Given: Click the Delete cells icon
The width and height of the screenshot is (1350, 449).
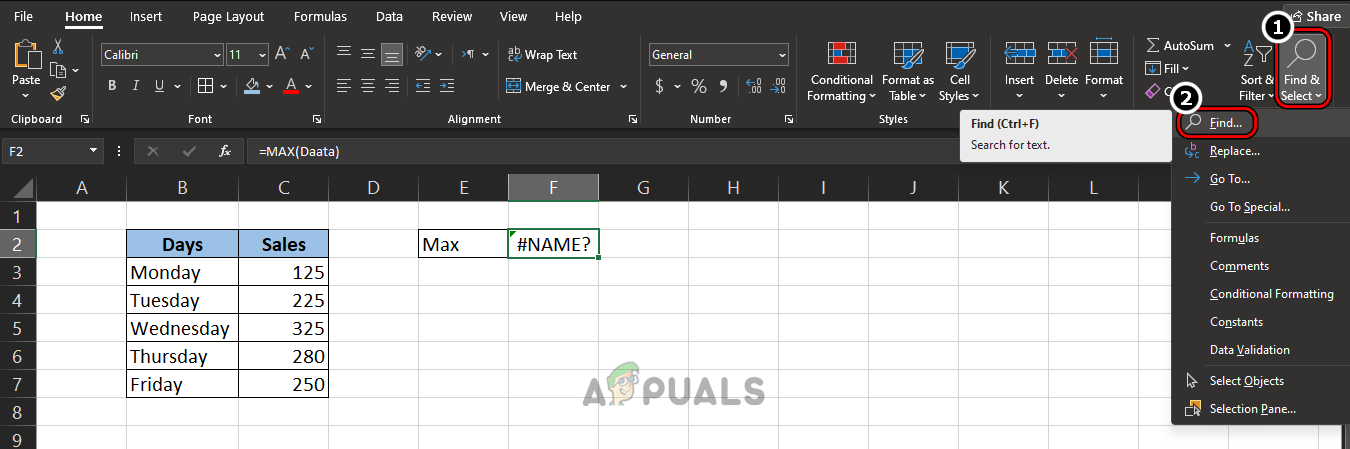Looking at the screenshot, I should (x=1061, y=53).
